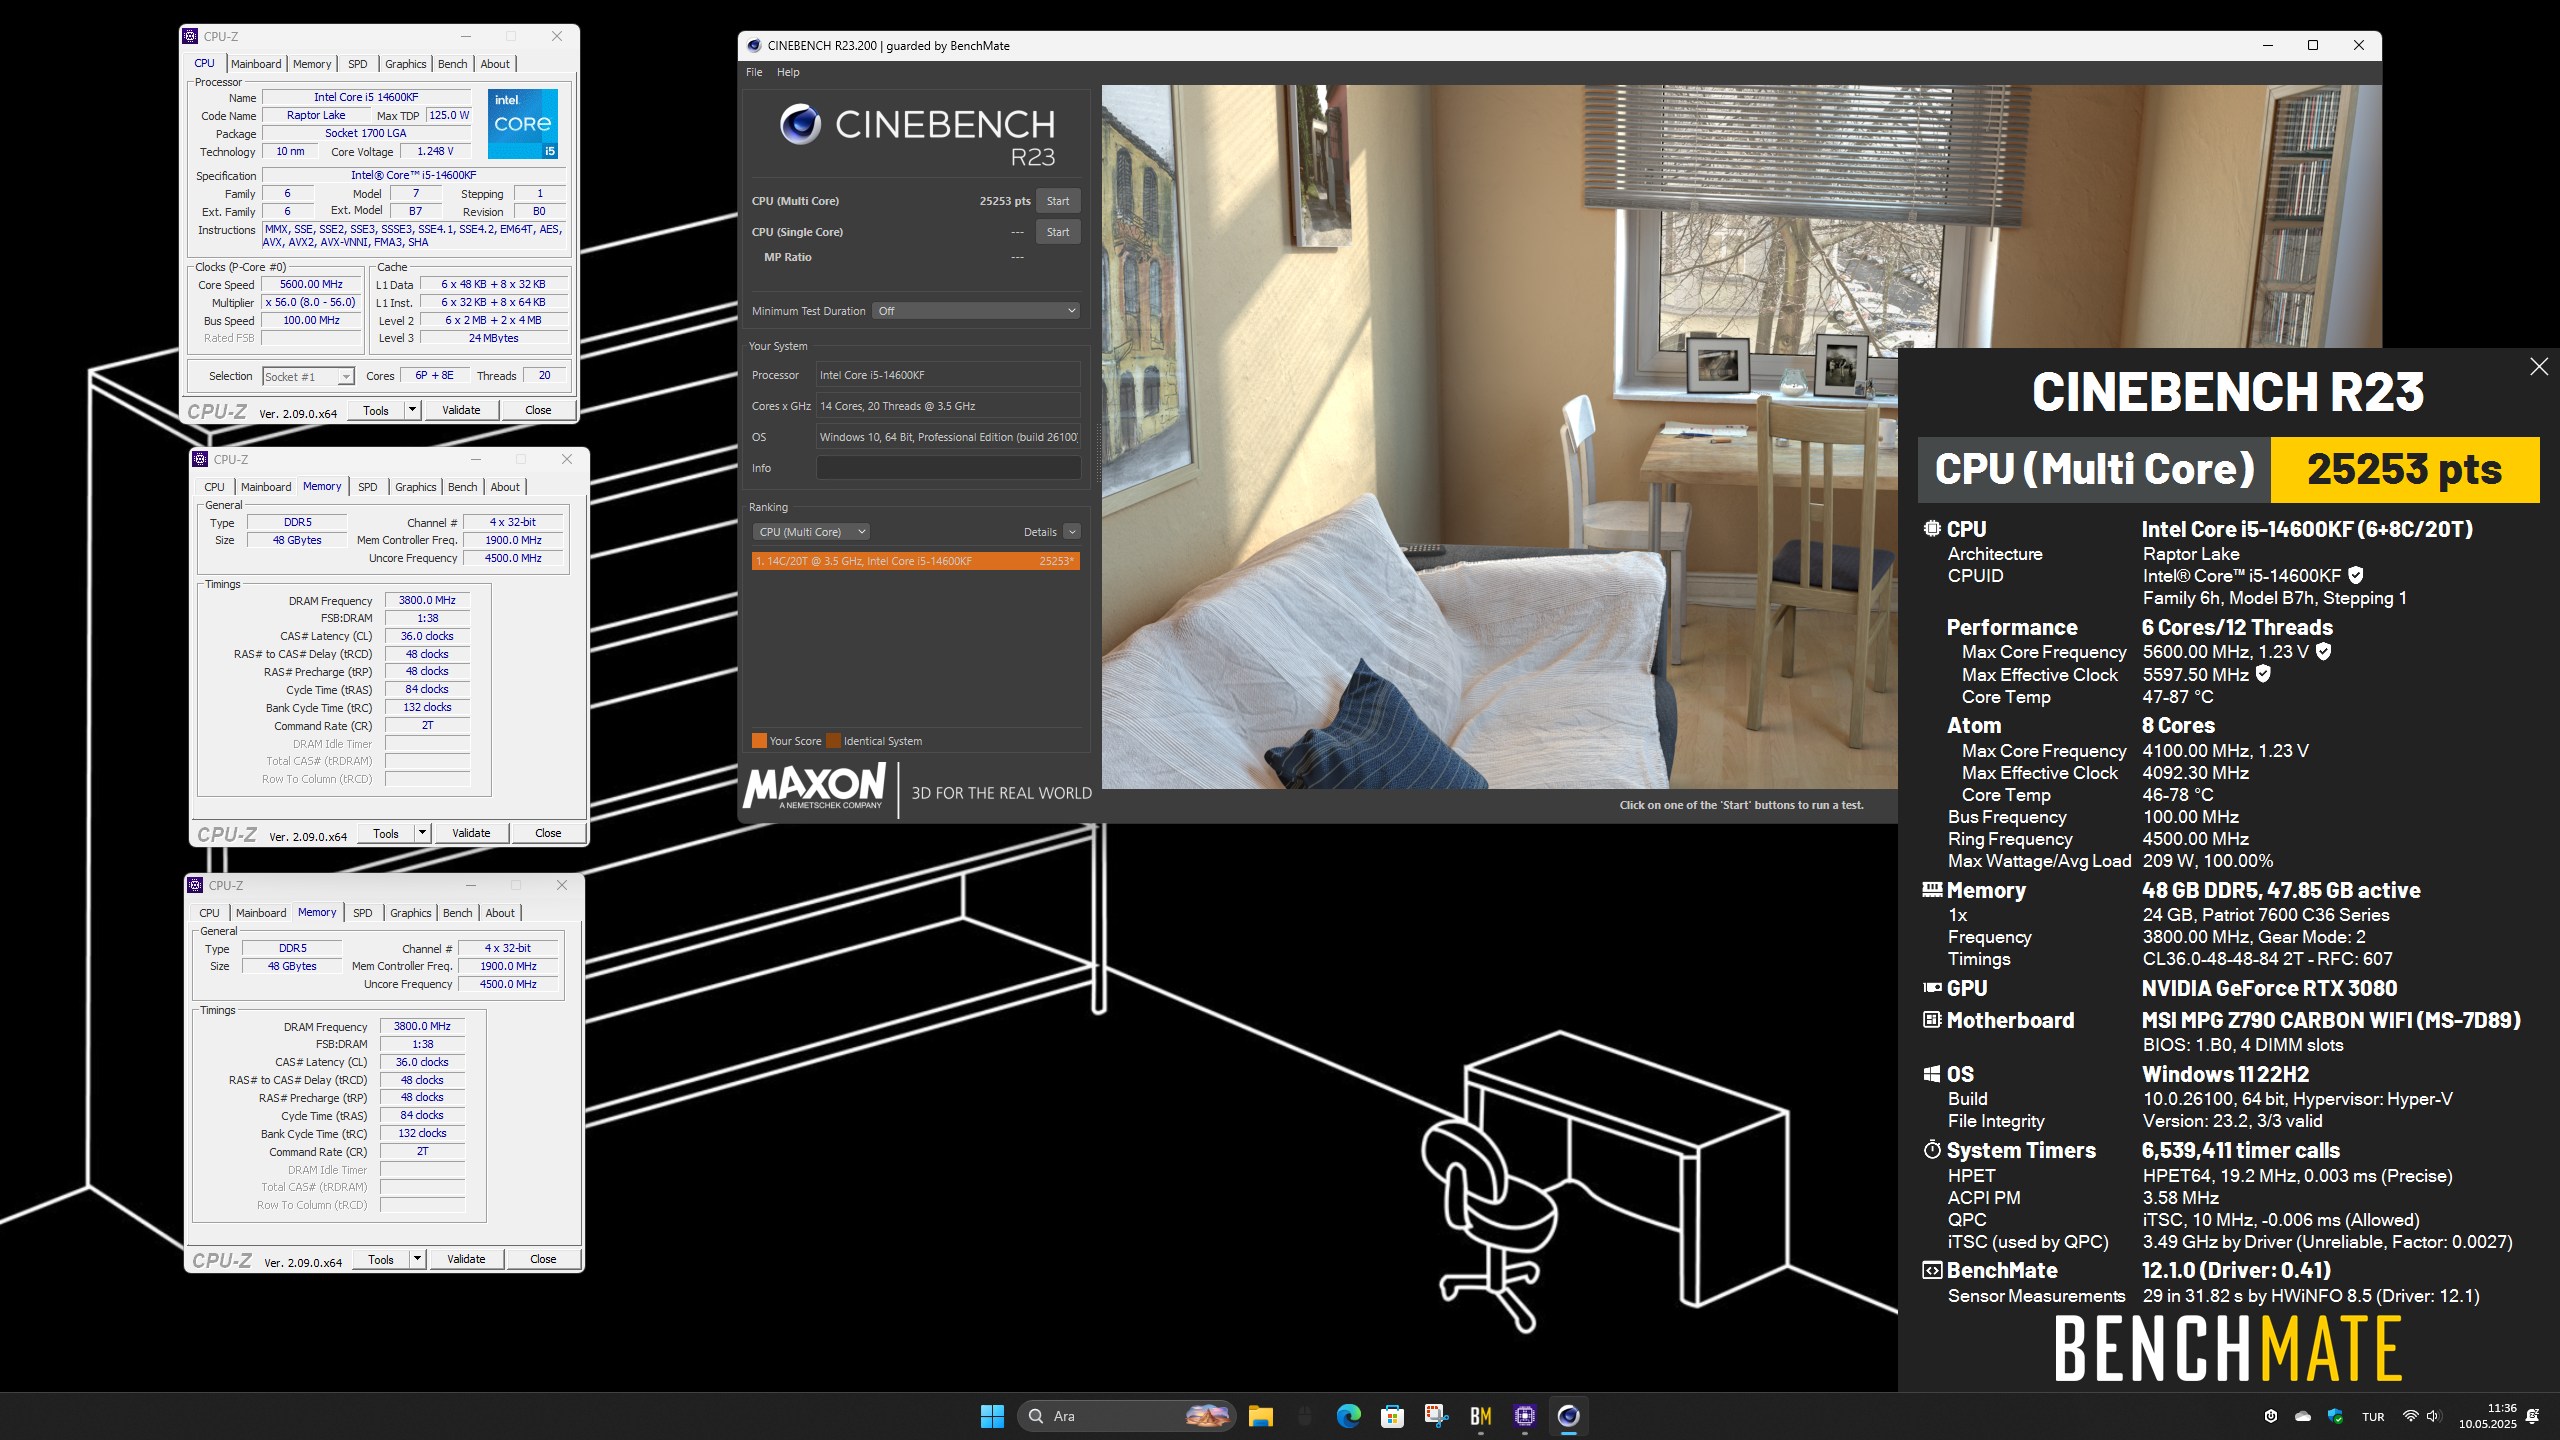Open the File menu in Cinebench
Screen dimensions: 2560x1440
pos(754,72)
